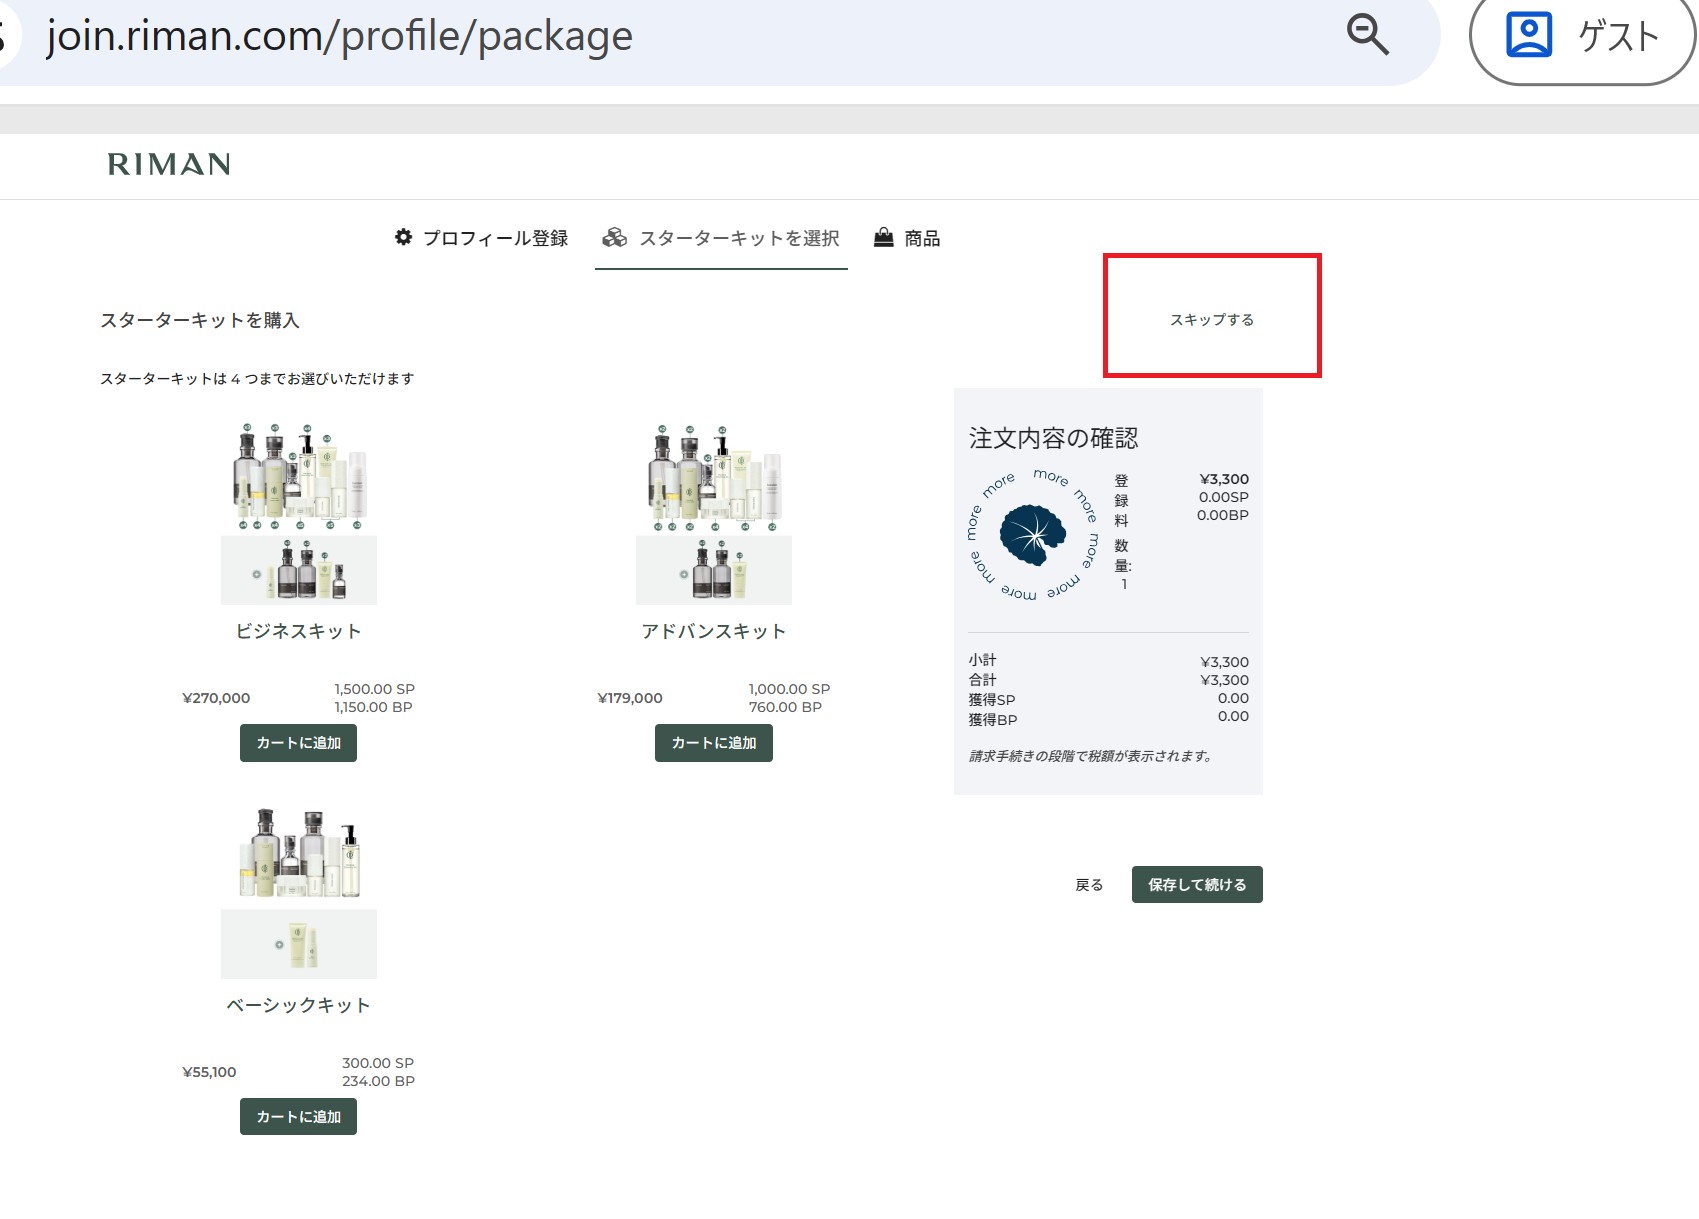Click the 300.00 SP value
This screenshot has height=1219, width=1699.
tap(378, 1063)
